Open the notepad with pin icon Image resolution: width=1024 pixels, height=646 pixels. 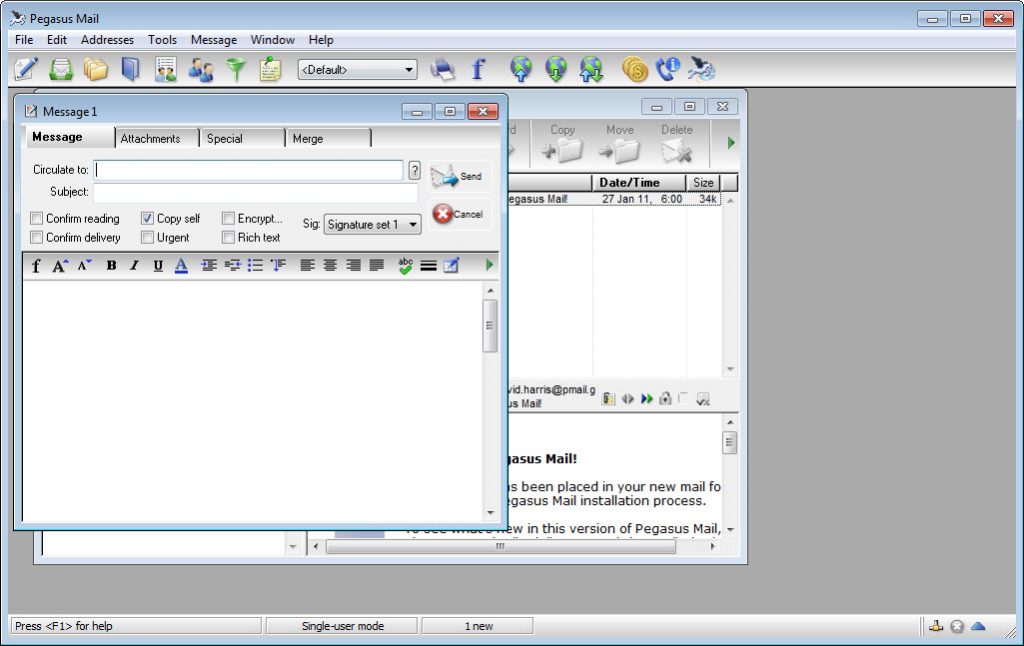click(x=270, y=69)
